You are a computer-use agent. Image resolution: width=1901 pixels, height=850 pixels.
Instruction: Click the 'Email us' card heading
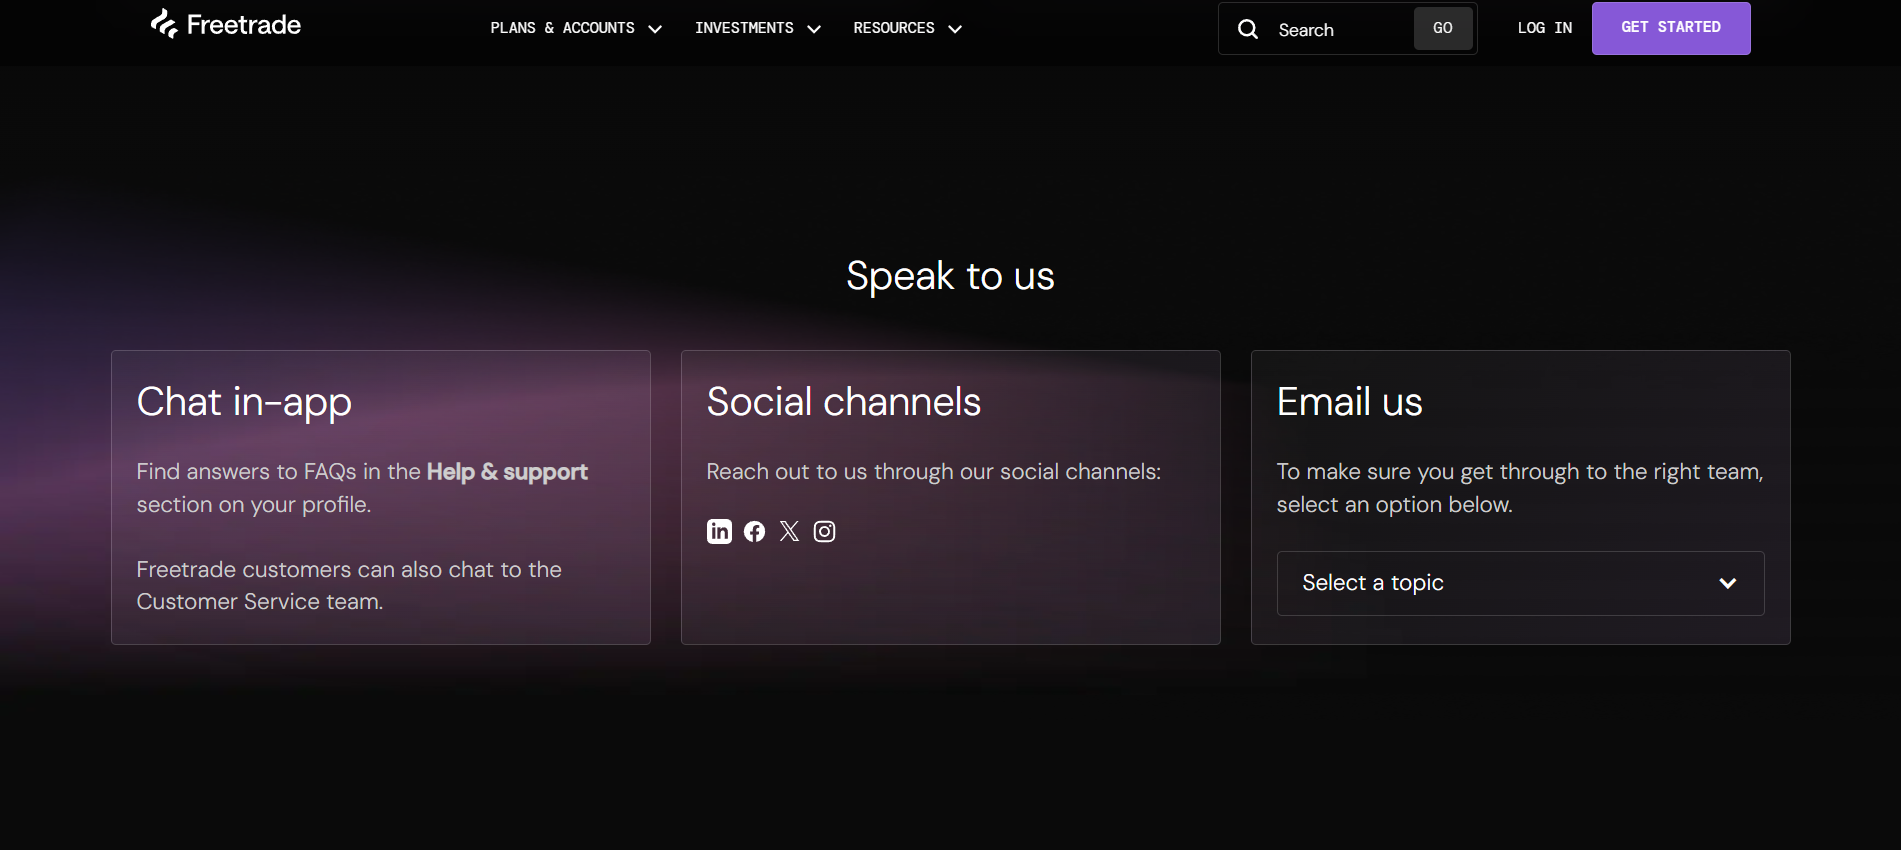click(x=1349, y=402)
